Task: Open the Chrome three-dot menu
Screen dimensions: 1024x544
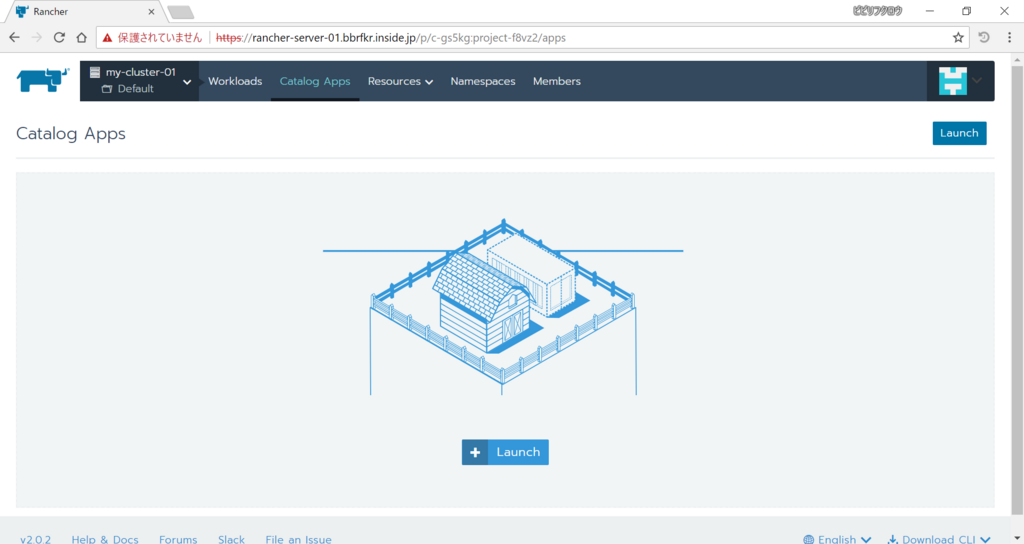Action: coord(1009,38)
